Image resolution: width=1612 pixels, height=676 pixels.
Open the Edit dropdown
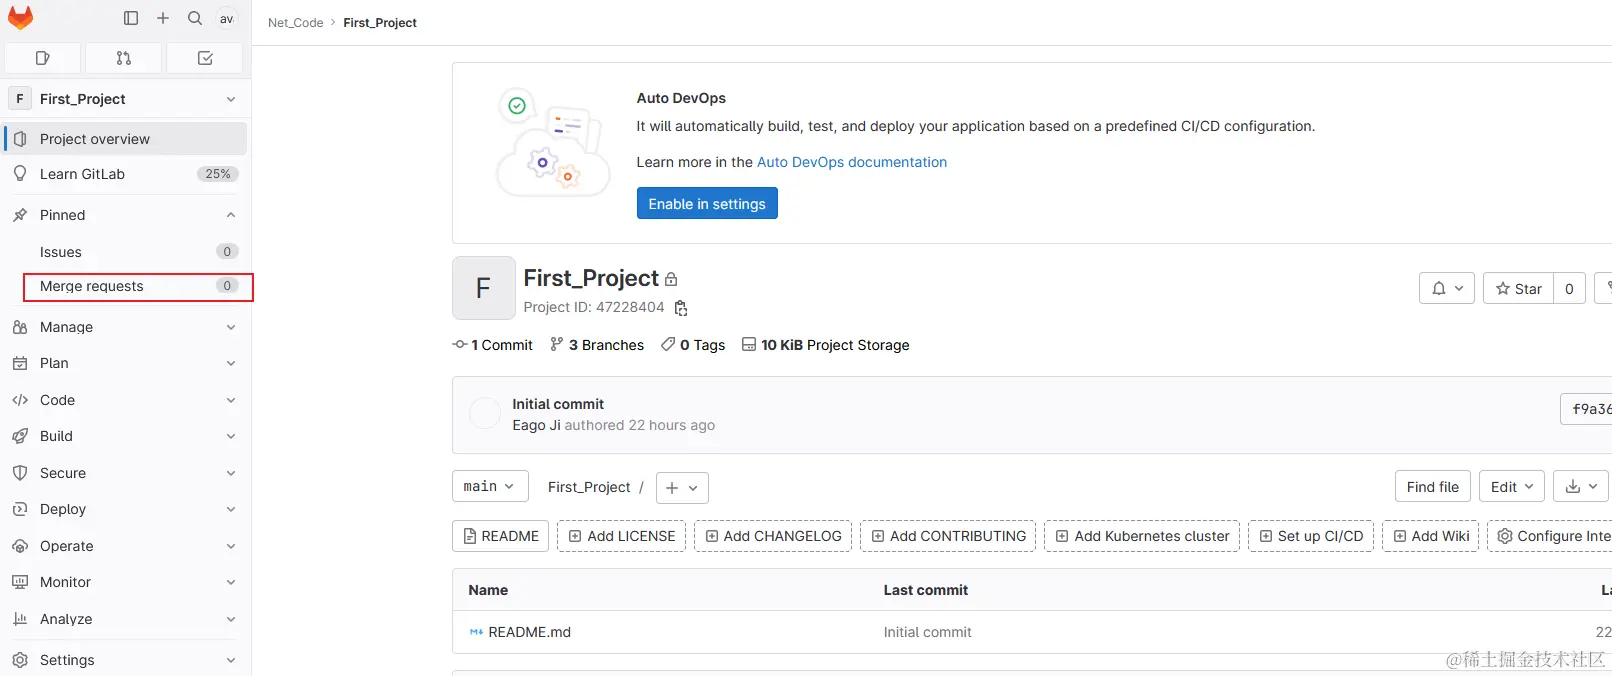[1512, 486]
